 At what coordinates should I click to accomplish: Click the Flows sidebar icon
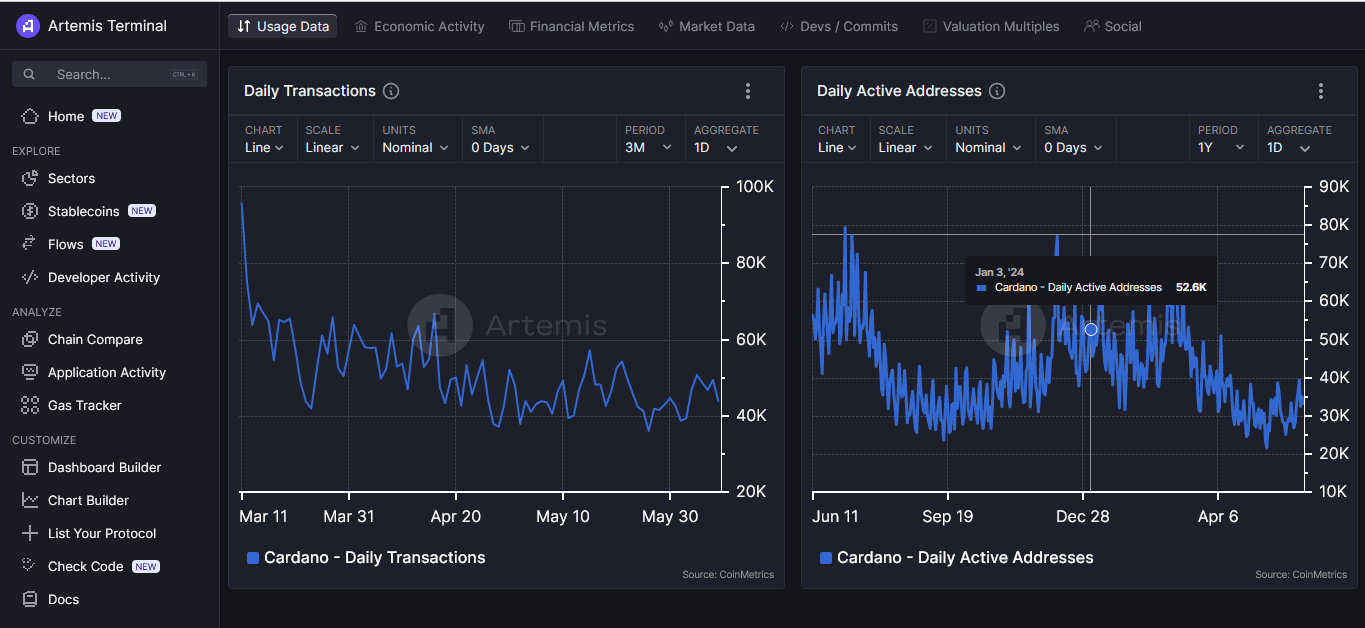[x=30, y=244]
